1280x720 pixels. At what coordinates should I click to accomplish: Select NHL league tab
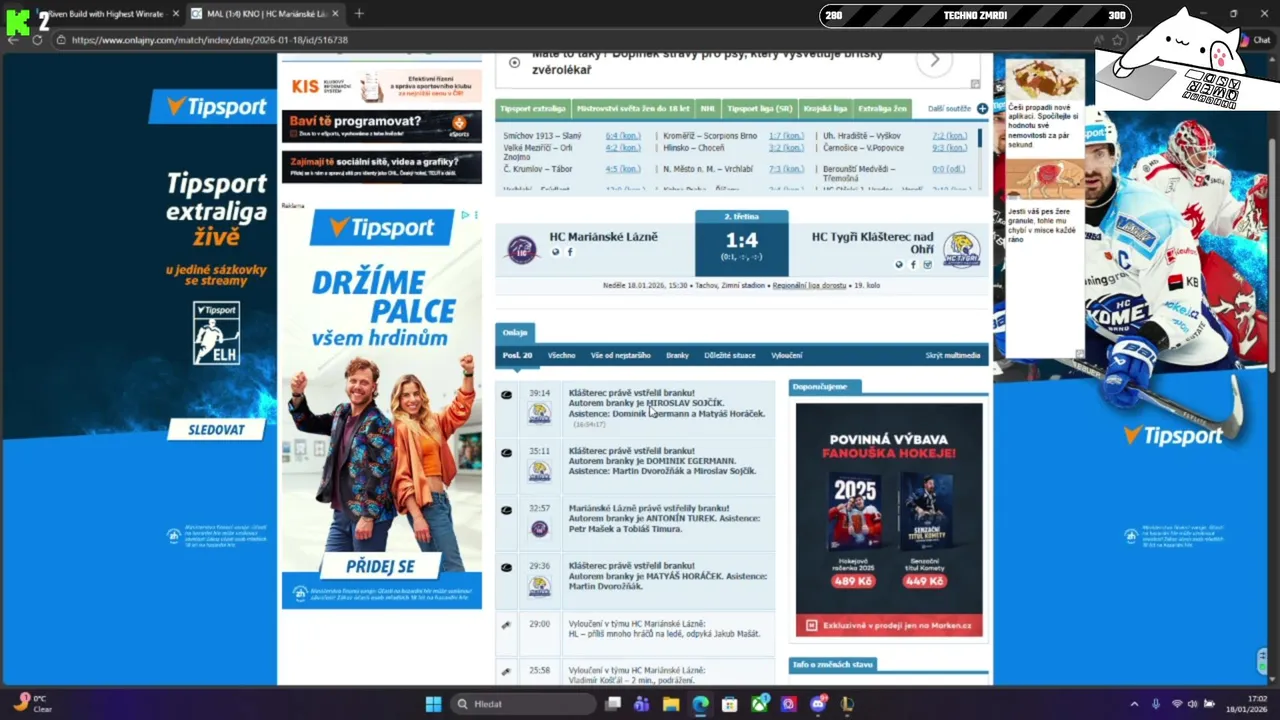[x=707, y=108]
